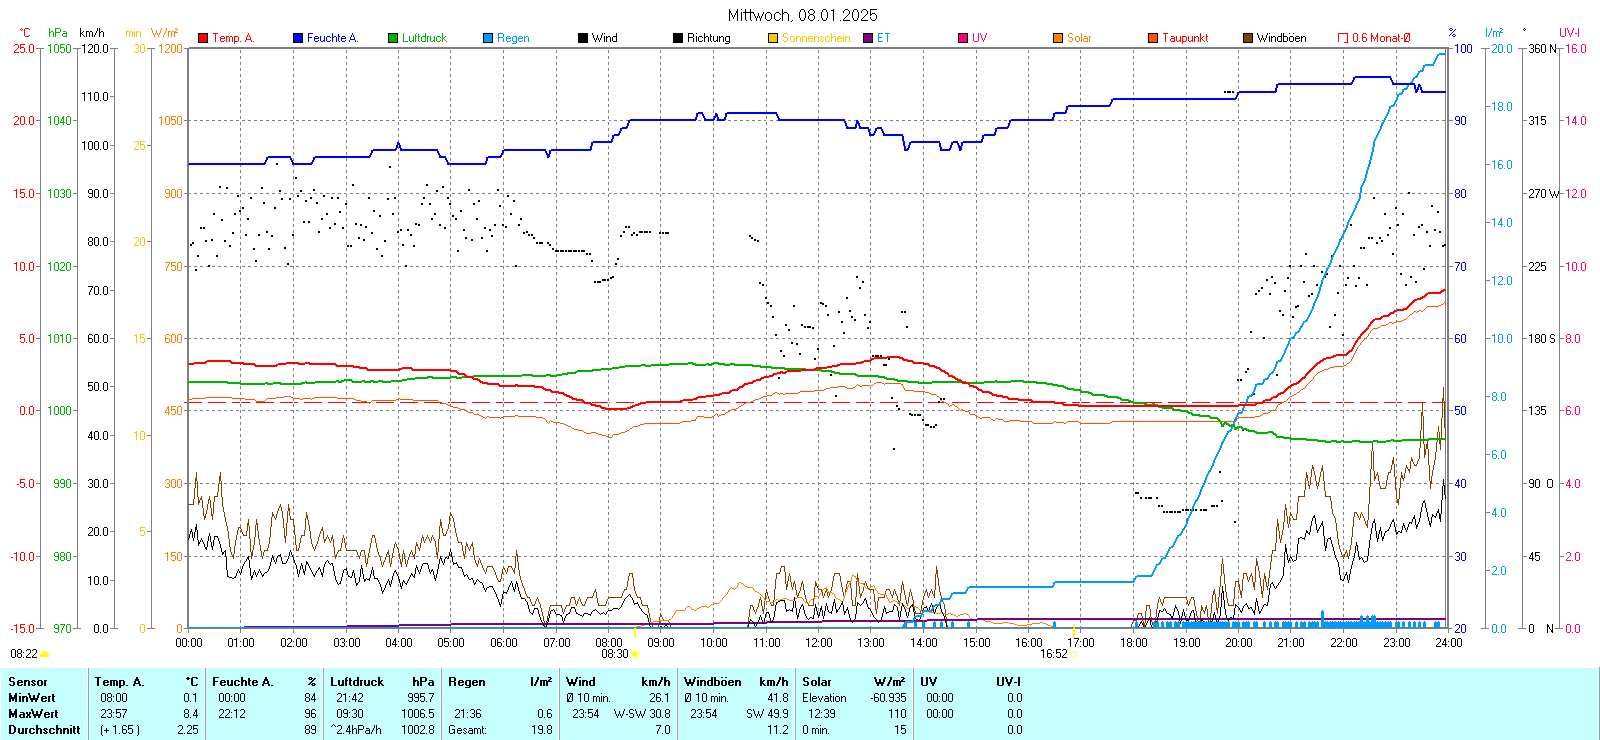
Task: Select the Windböen column header in table
Action: pos(712,682)
